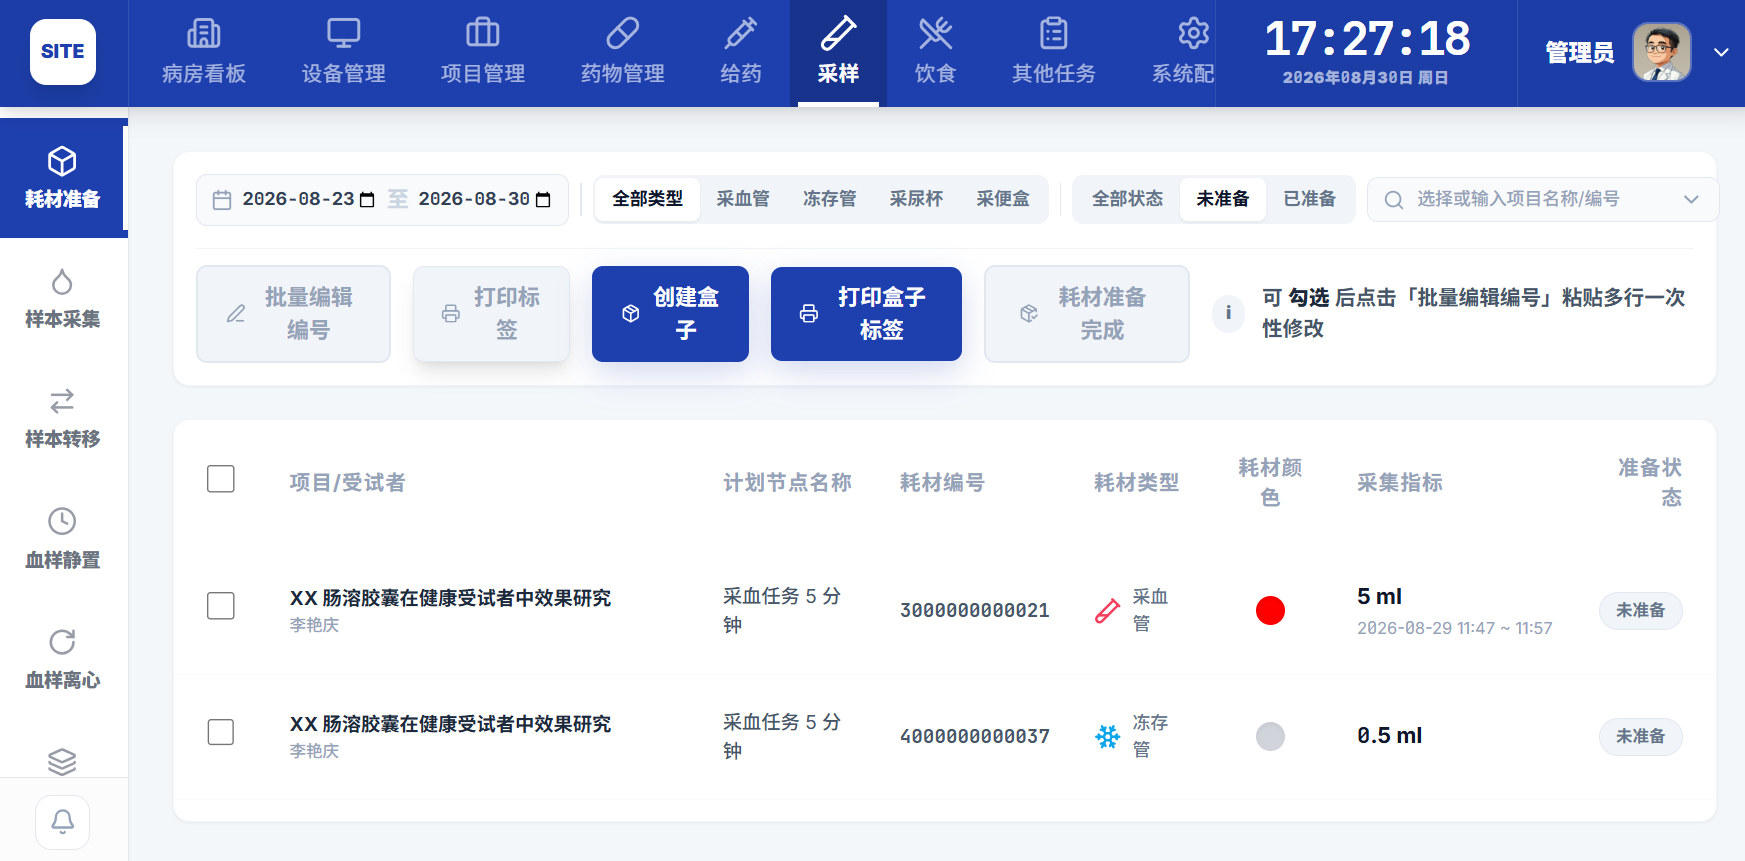
Task: Open 药物管理 pill icon
Action: coord(623,34)
